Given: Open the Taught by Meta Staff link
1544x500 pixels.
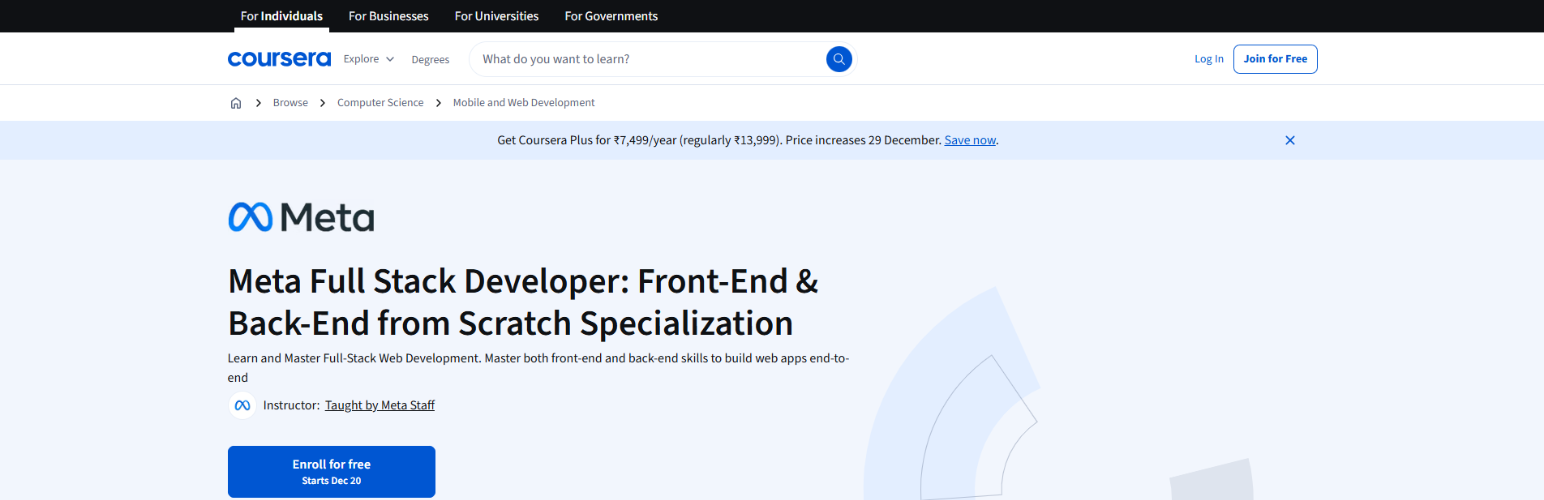Looking at the screenshot, I should click(380, 405).
